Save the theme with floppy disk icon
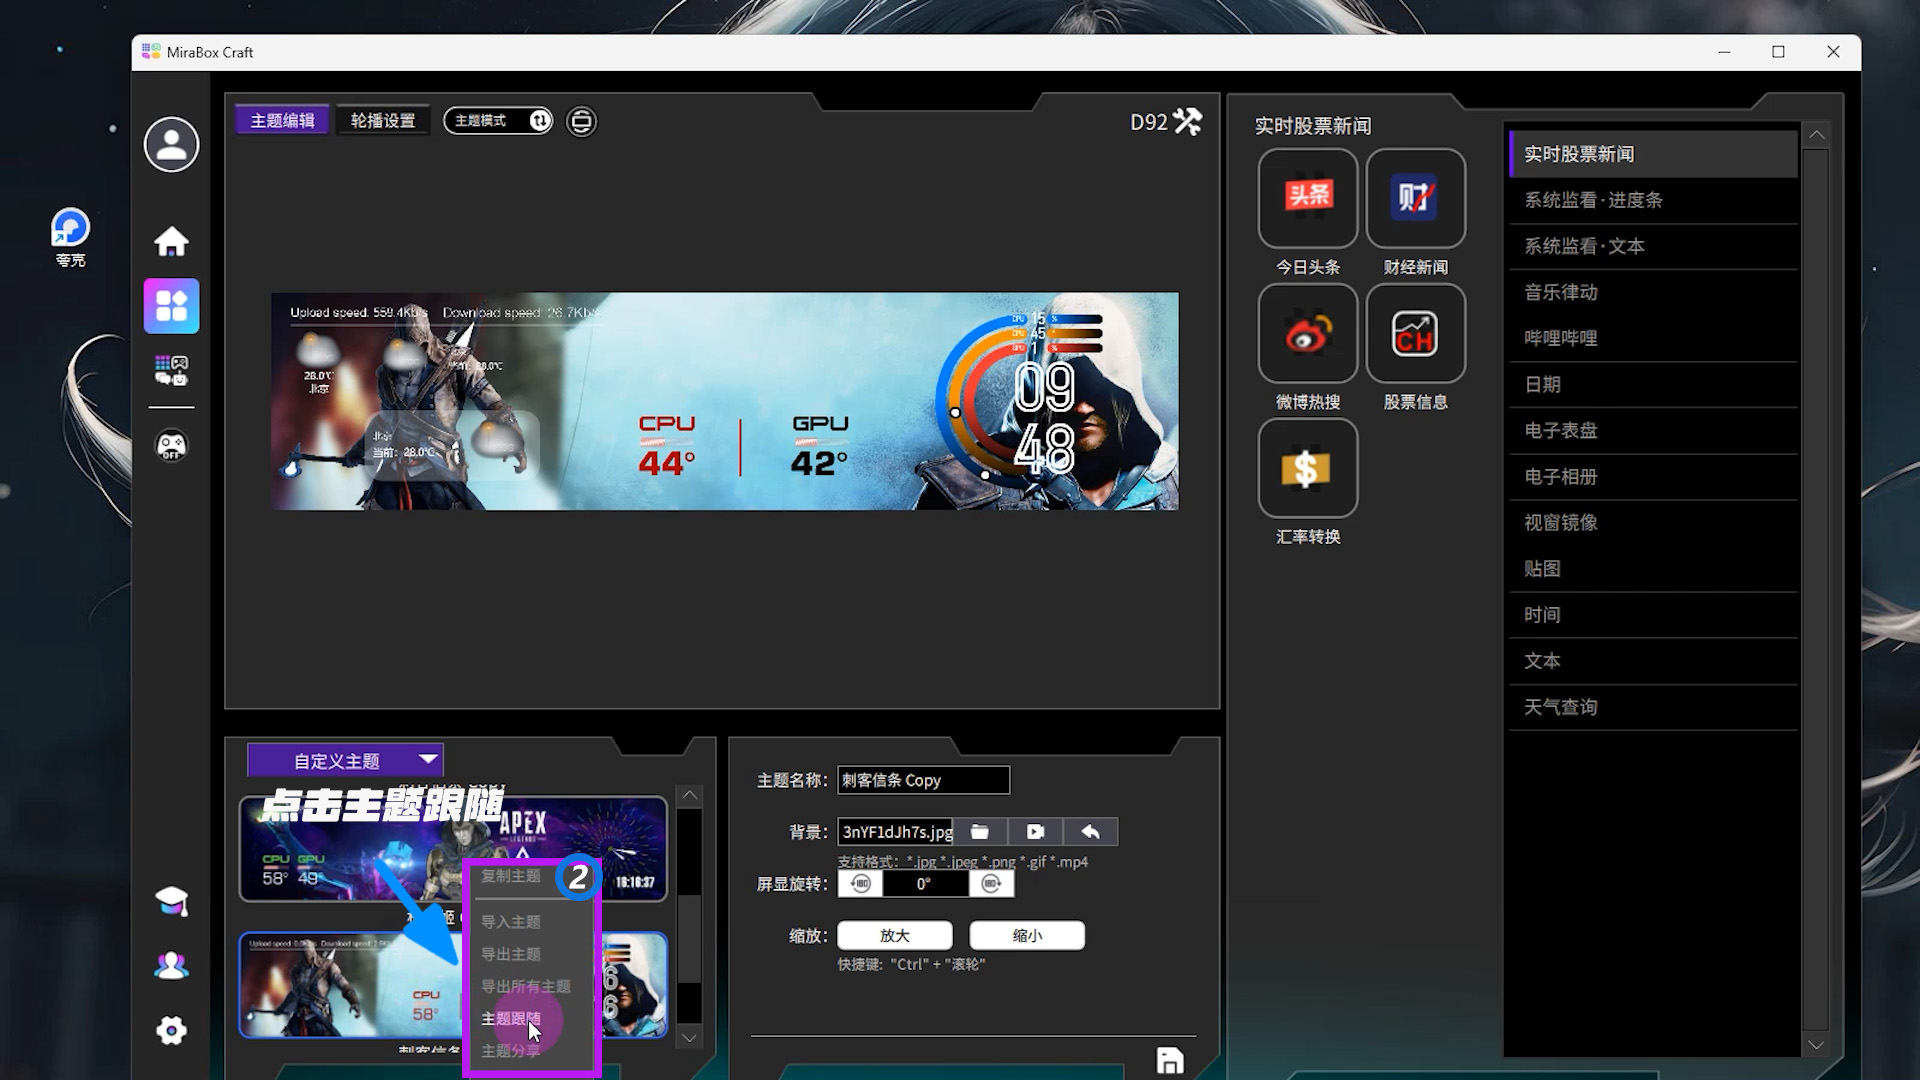 click(1170, 1060)
